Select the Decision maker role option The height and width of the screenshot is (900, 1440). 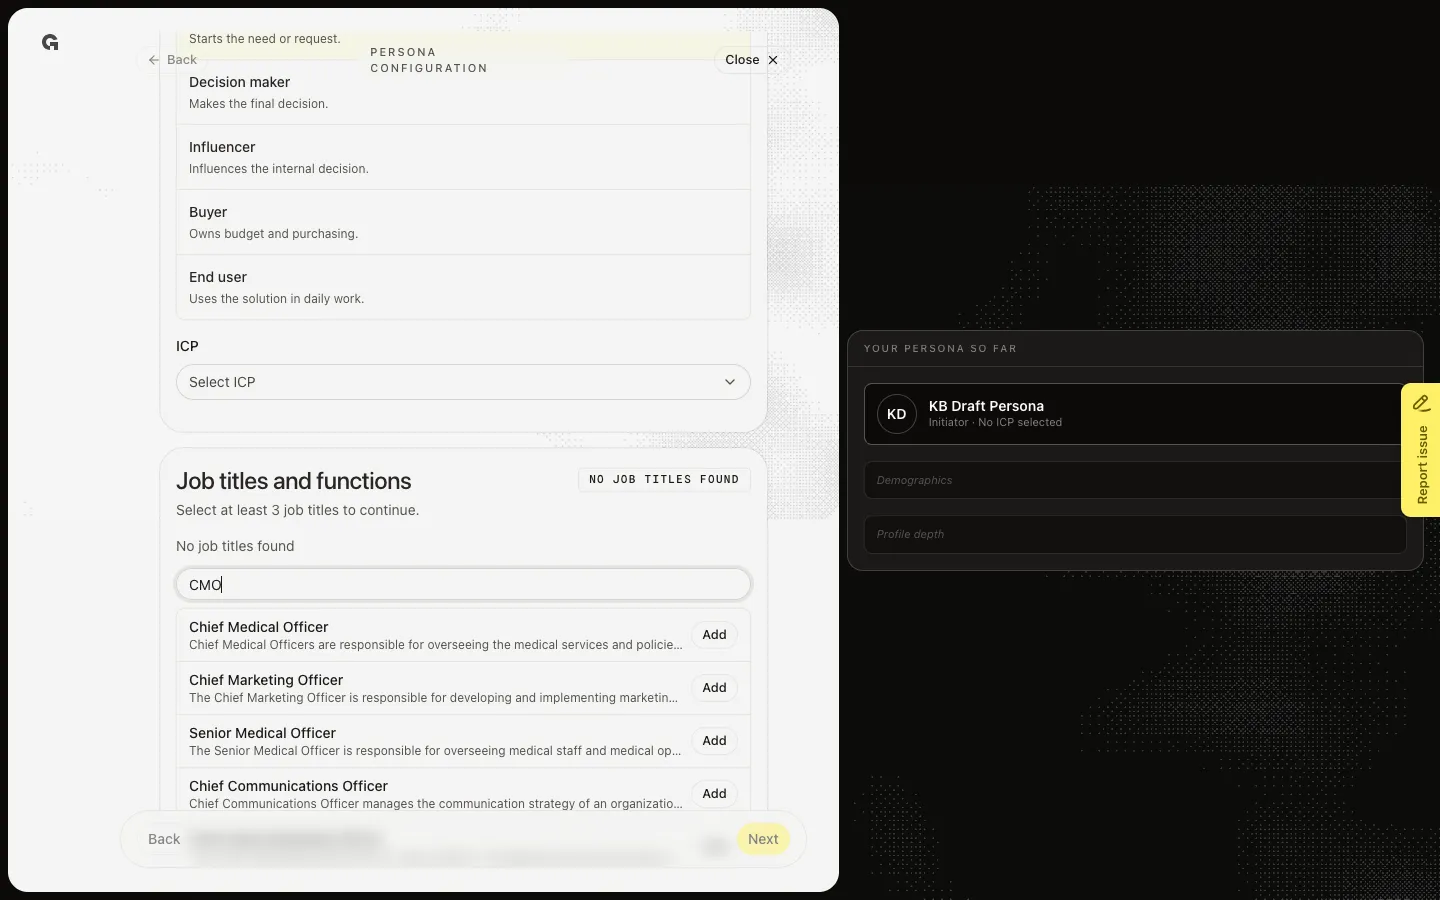[x=463, y=92]
